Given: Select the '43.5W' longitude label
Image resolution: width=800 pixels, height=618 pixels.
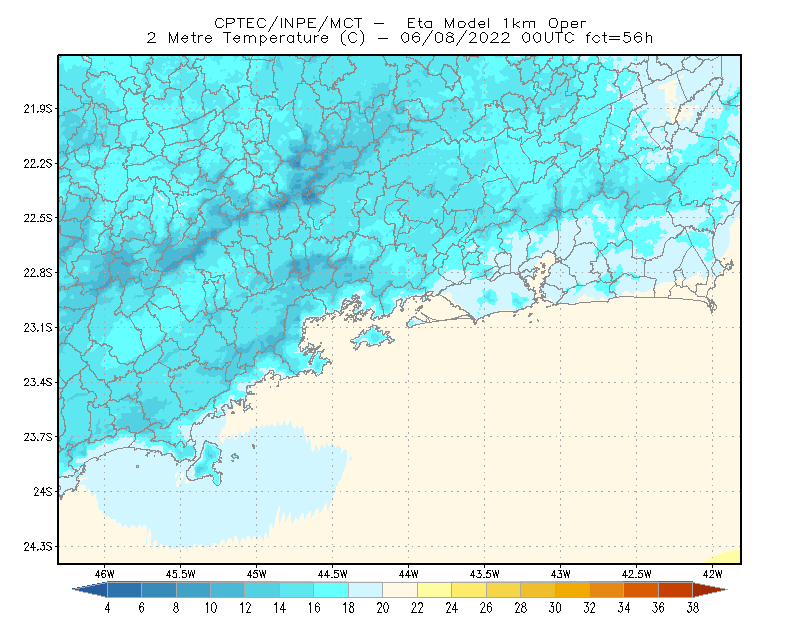Looking at the screenshot, I should (x=485, y=574).
